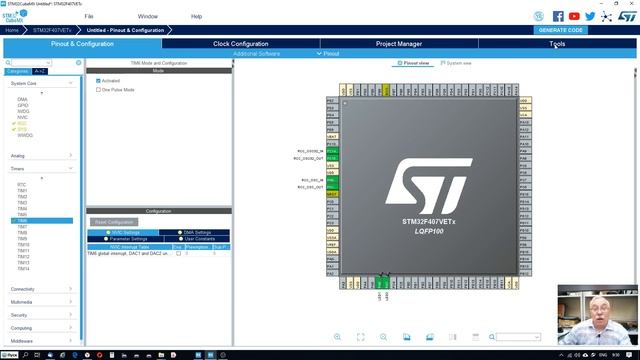Click the ST logo in the header
640x360 pixels.
tap(627, 16)
